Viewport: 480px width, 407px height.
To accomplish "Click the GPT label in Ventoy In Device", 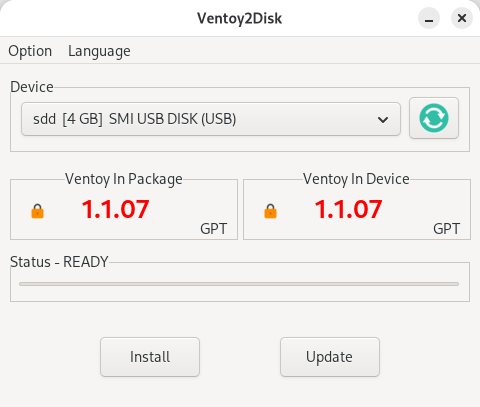I will [447, 229].
